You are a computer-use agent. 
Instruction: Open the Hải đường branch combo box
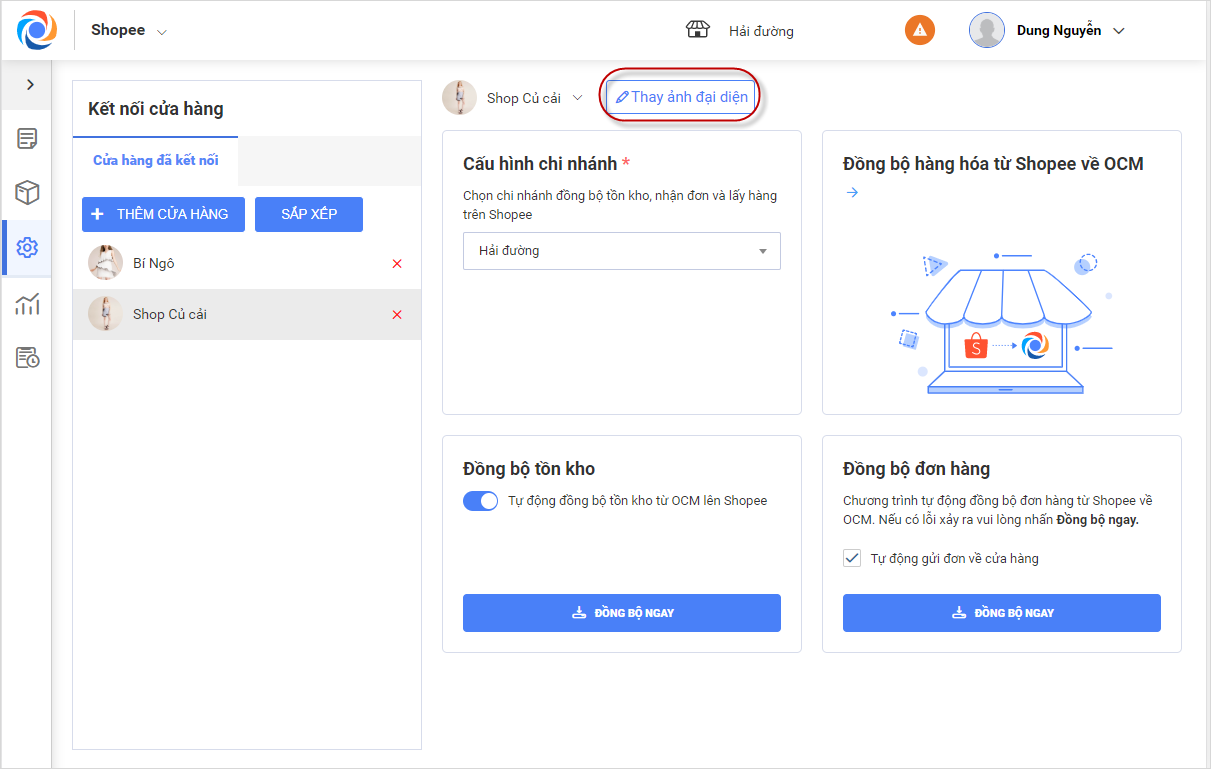coord(622,251)
